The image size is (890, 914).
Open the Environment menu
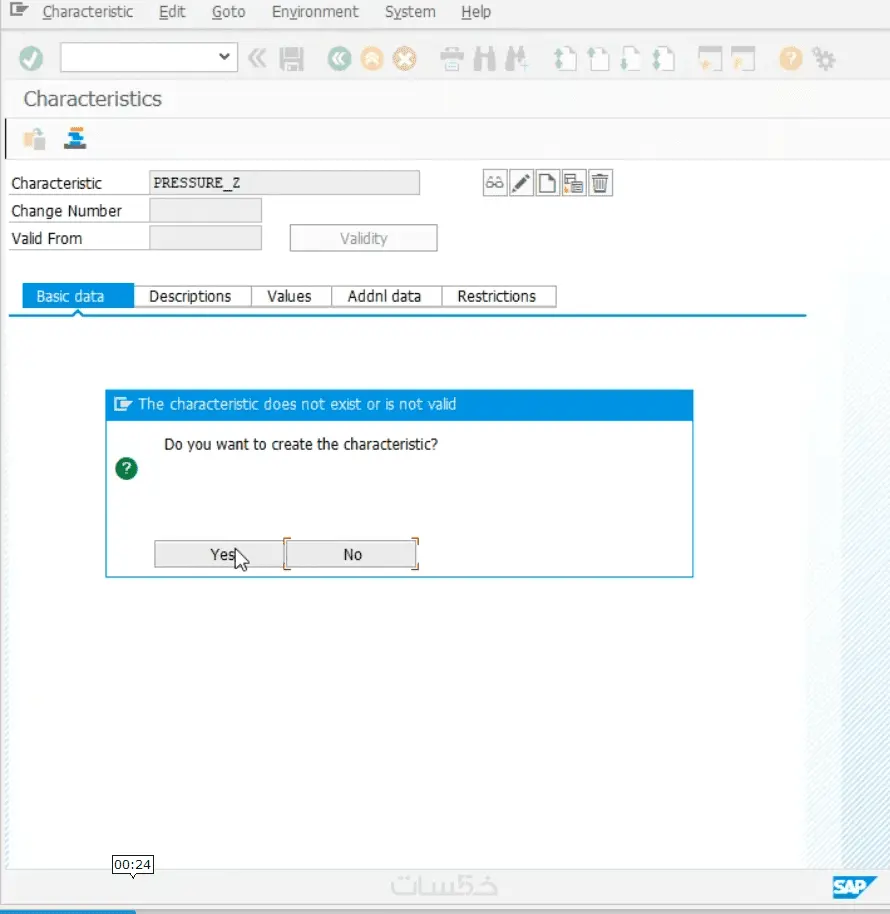315,12
